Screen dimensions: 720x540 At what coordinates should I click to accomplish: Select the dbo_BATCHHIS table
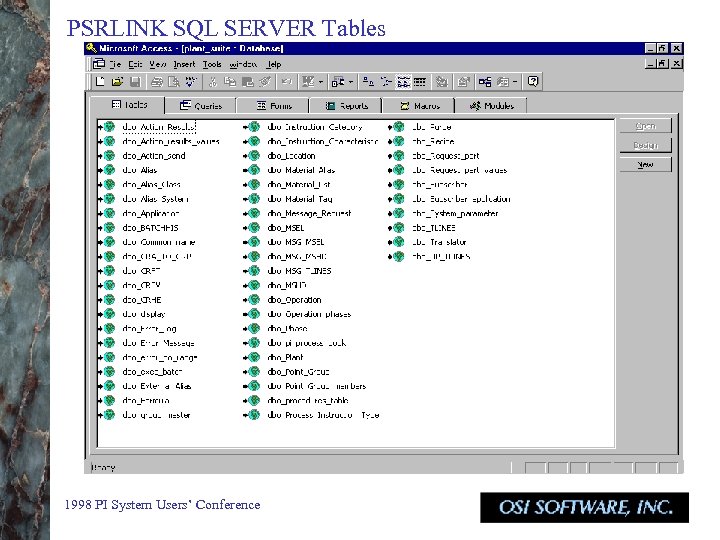click(x=150, y=228)
